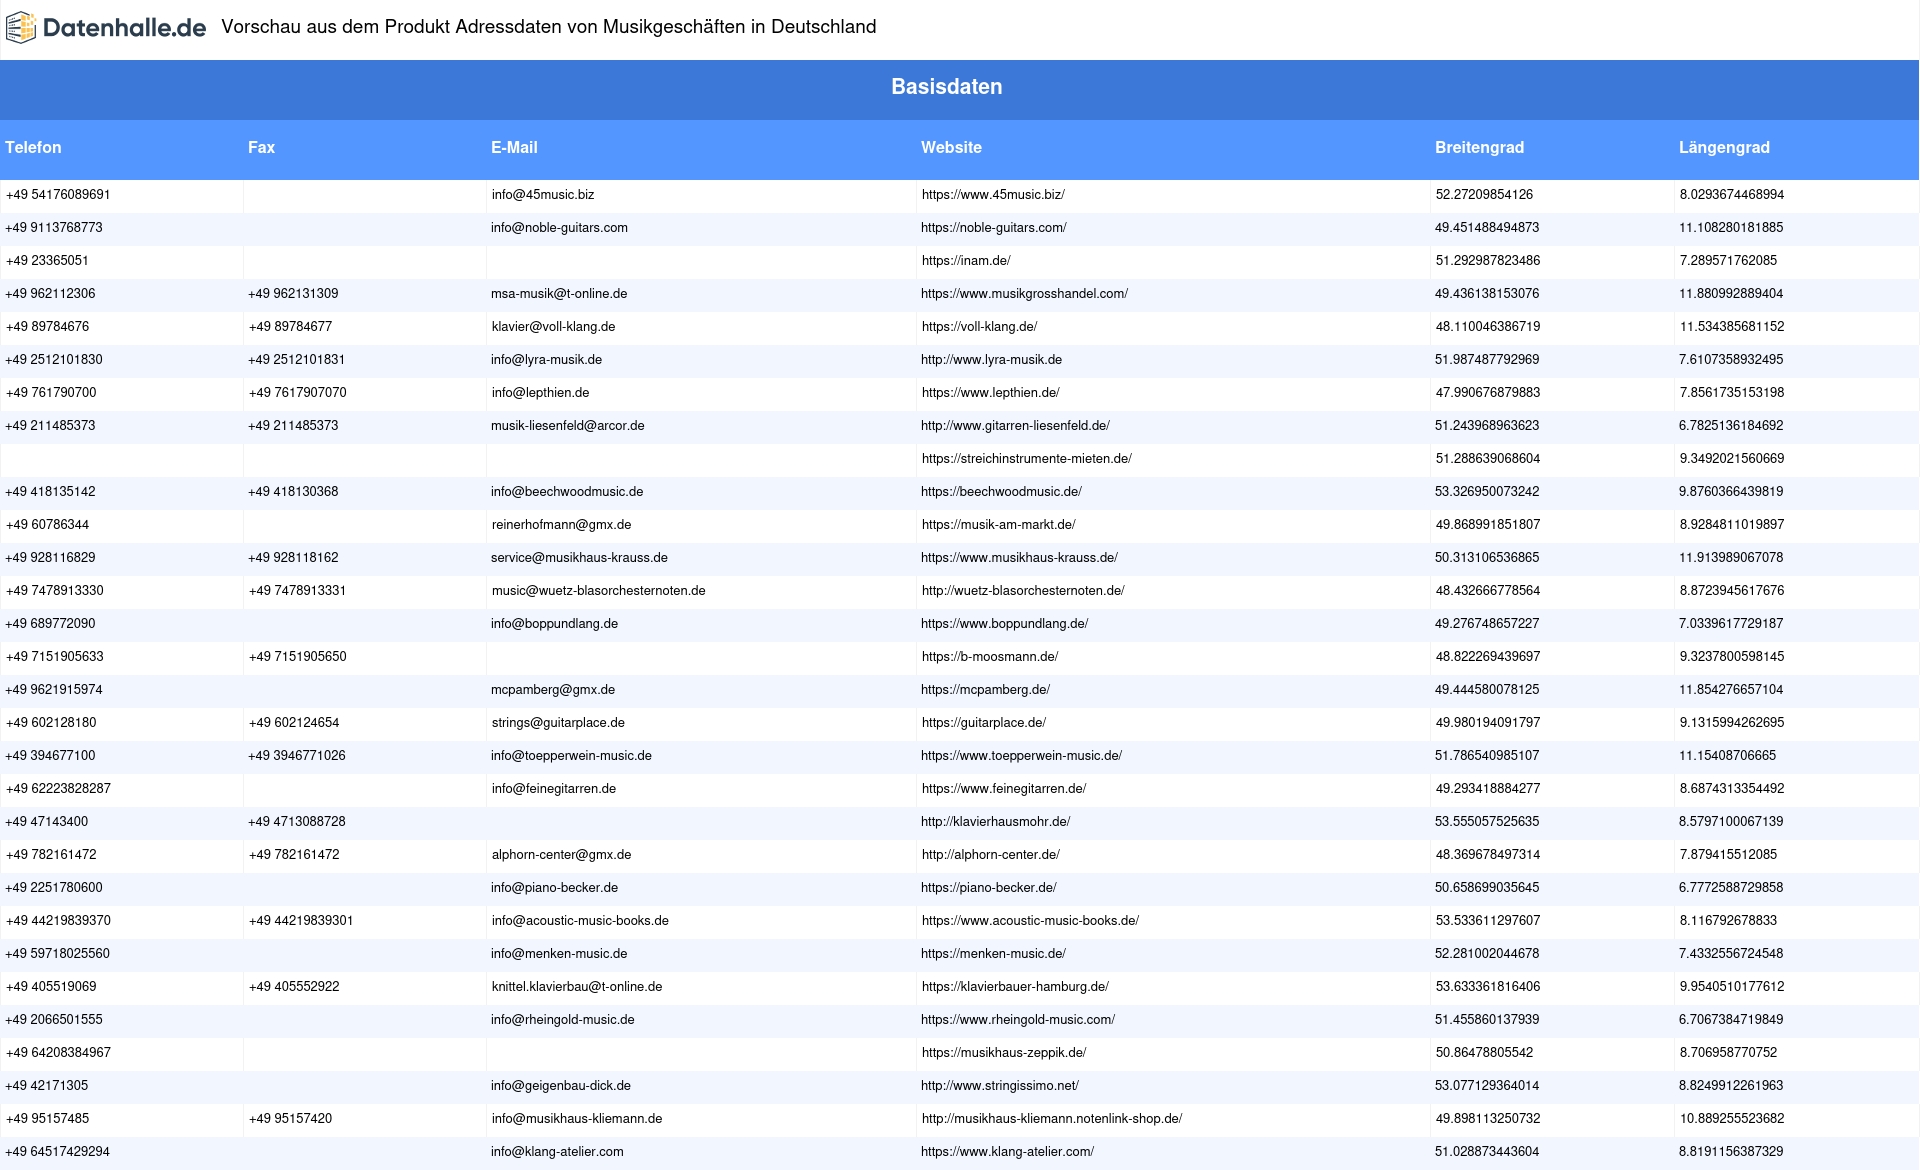This screenshot has height=1170, width=1920.
Task: Open website https://inam.de/
Action: (966, 261)
